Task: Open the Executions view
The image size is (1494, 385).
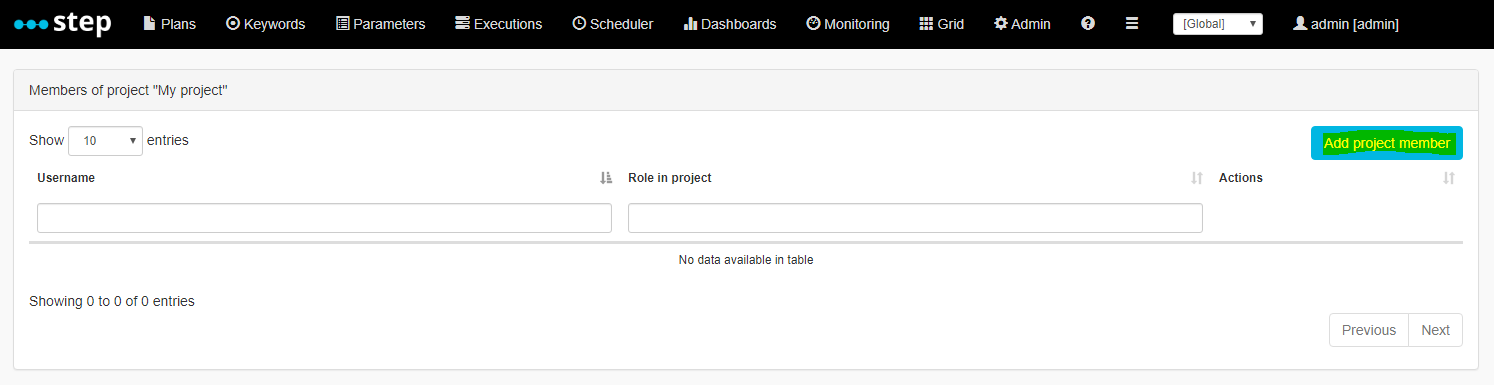Action: tap(498, 24)
